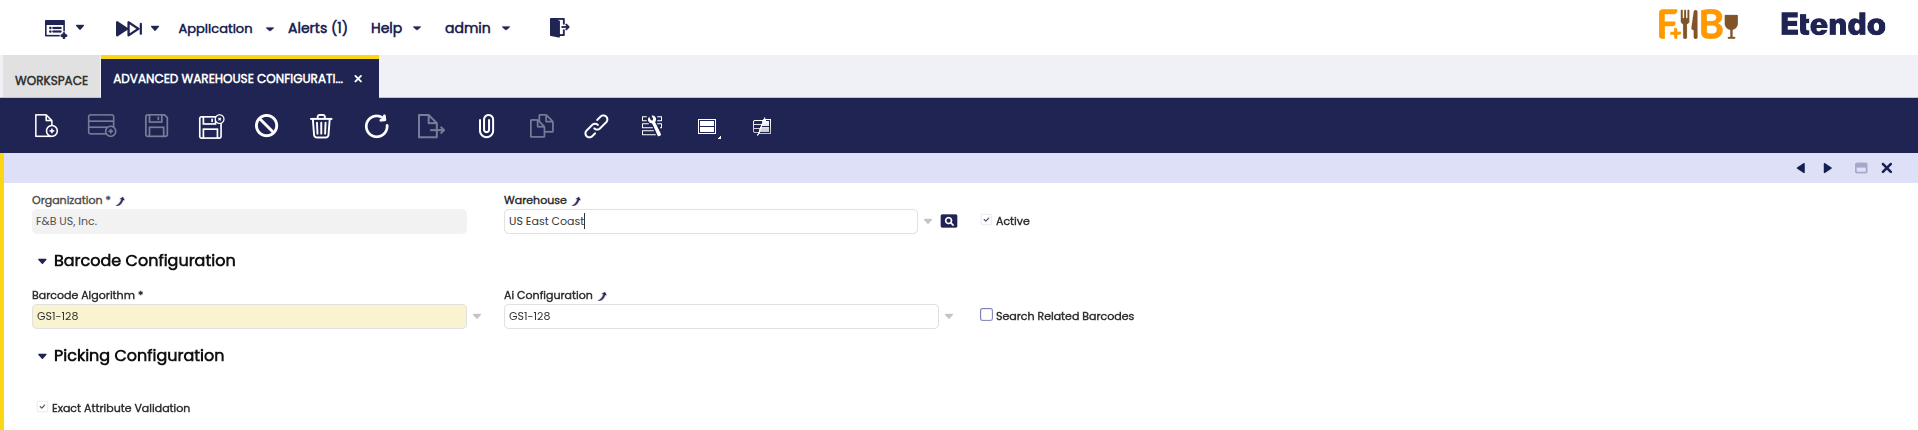Open the AI Configuration dropdown arrow

(949, 316)
